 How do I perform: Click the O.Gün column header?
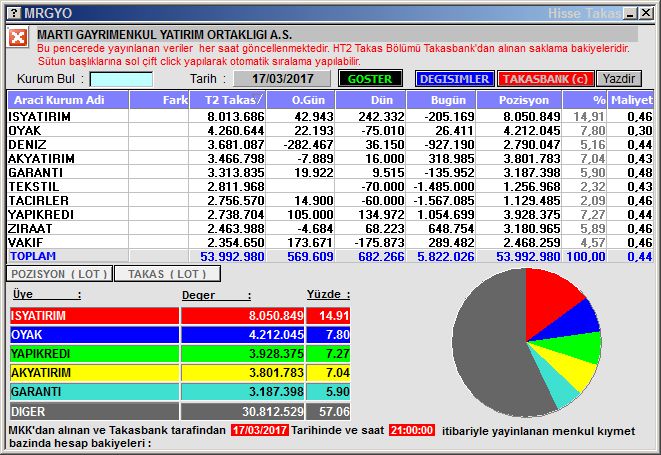click(x=301, y=100)
